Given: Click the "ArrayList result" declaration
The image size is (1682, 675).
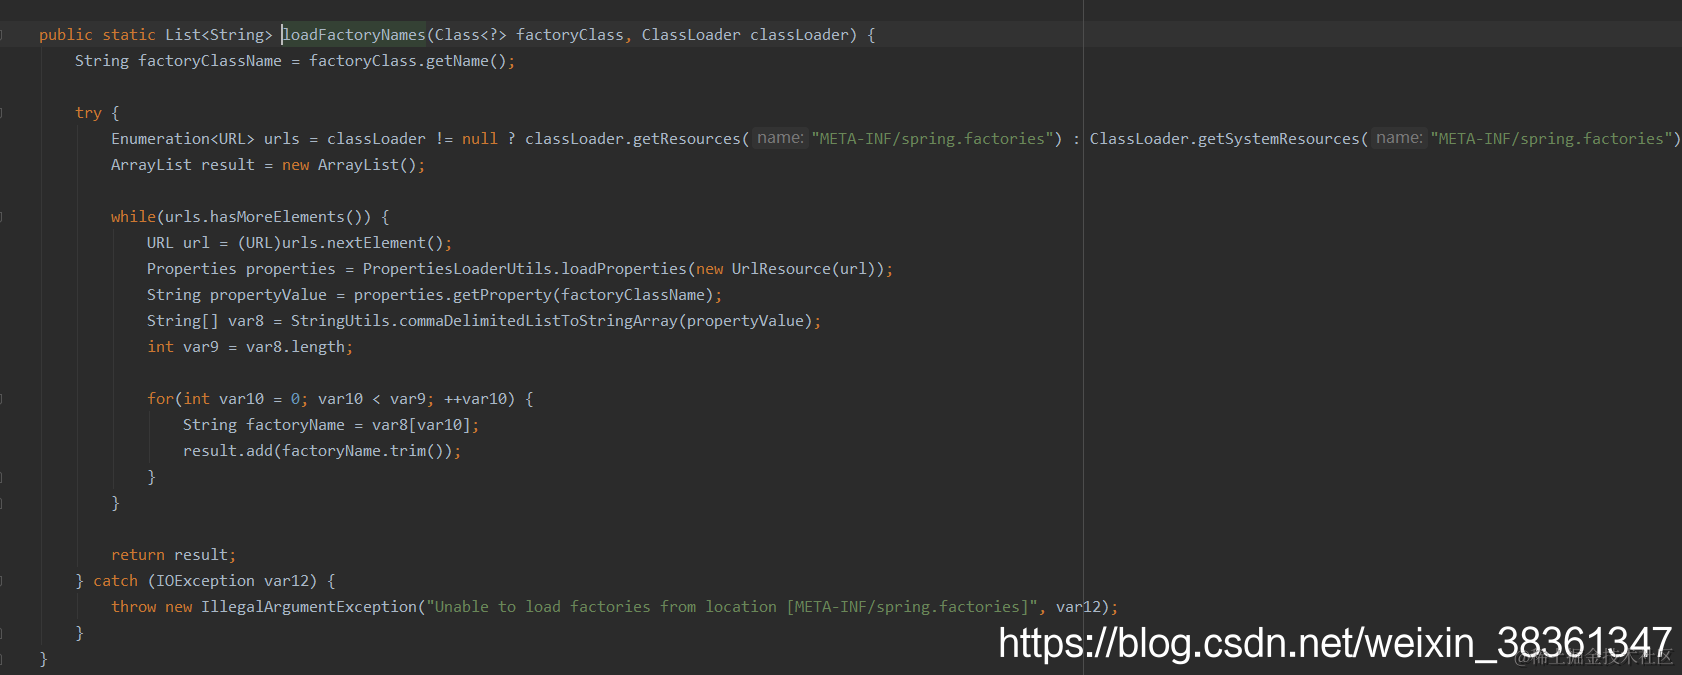Looking at the screenshot, I should point(183,165).
